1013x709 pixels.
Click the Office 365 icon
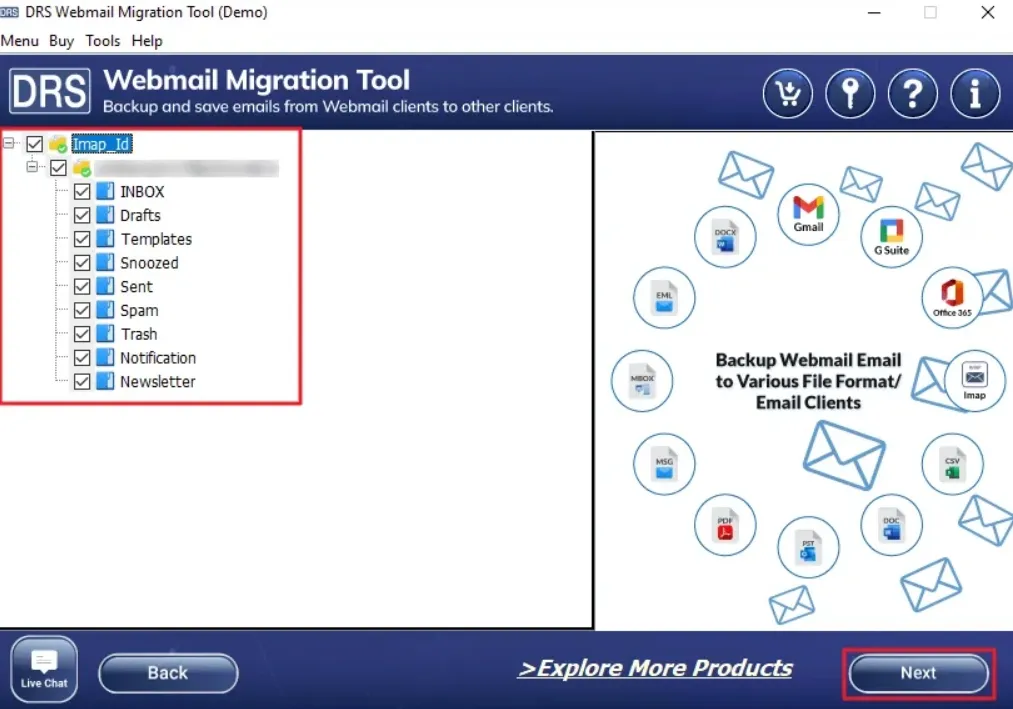click(952, 297)
